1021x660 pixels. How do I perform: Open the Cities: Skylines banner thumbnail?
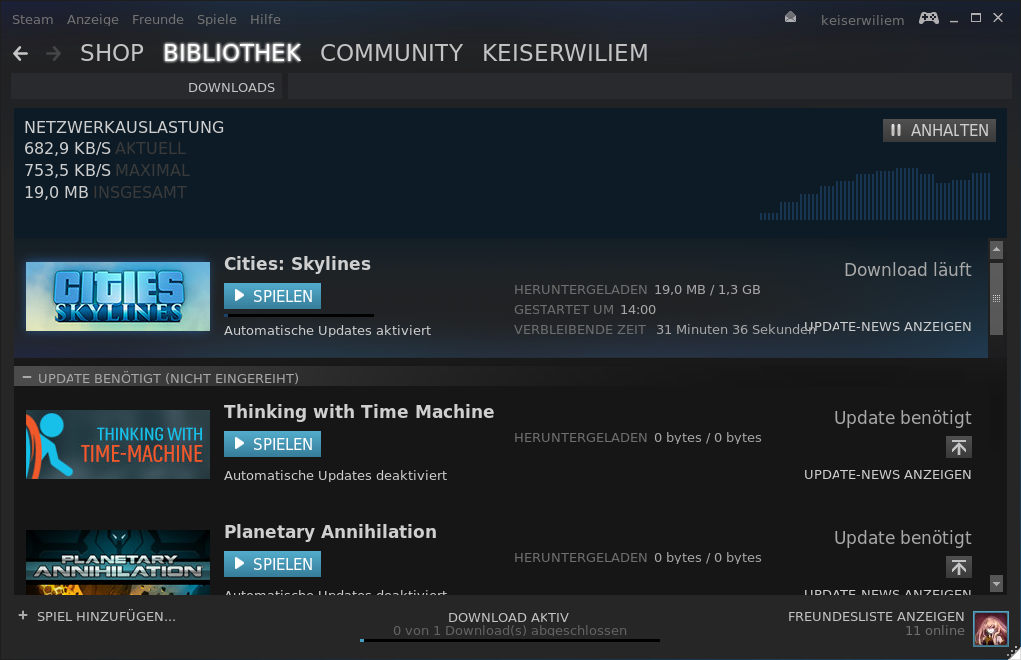coord(118,296)
